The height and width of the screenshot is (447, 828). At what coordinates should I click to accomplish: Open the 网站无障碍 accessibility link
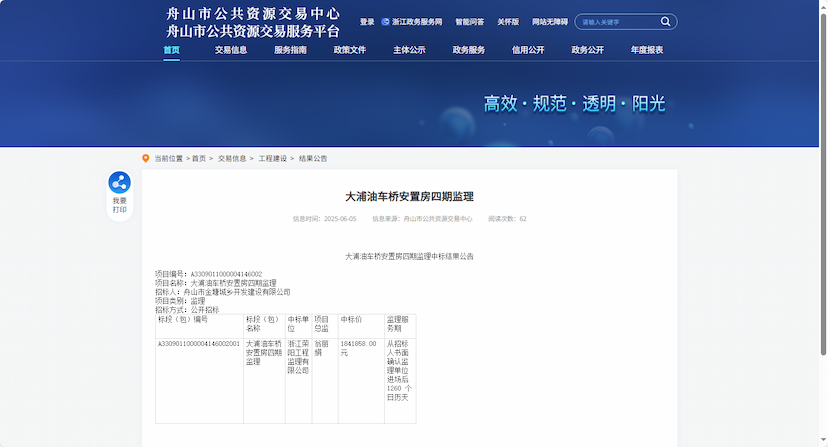tap(550, 22)
